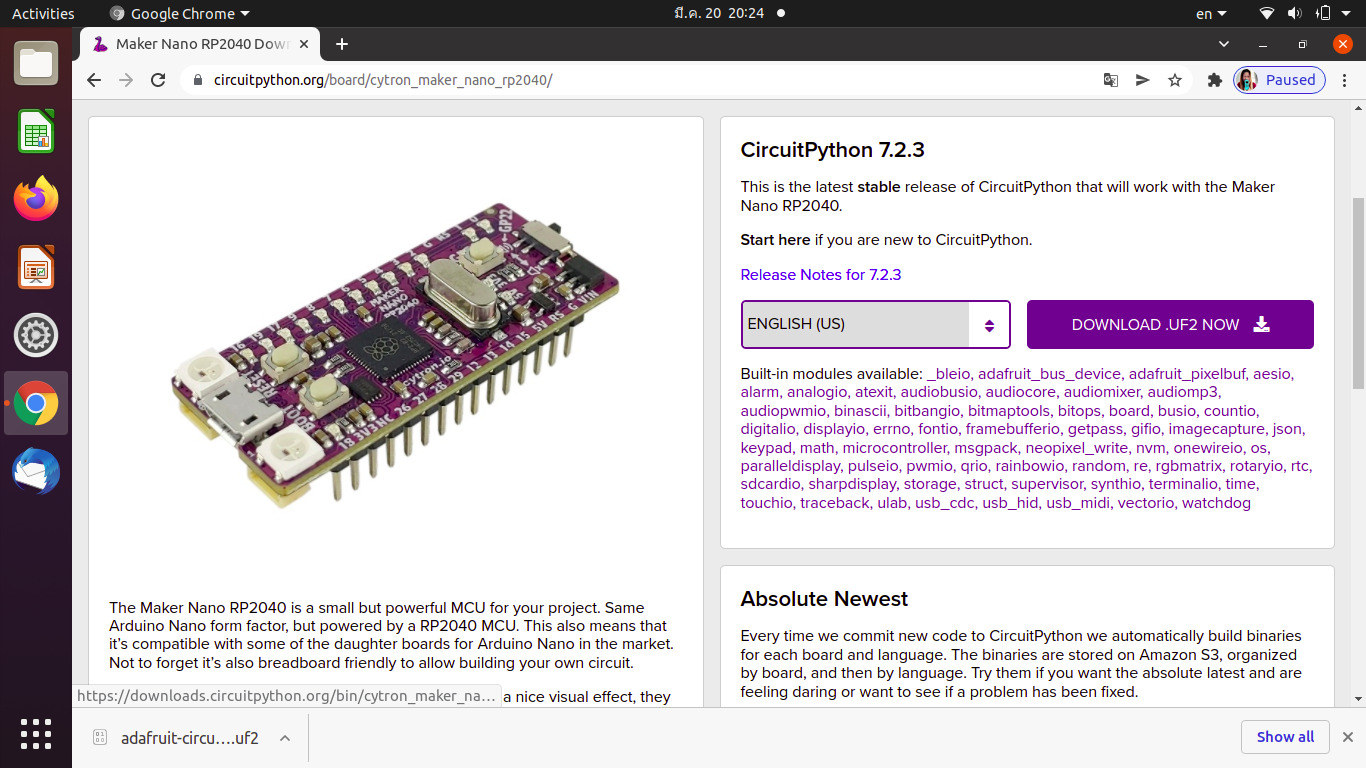
Task: Open the vectorio module link
Action: tap(1146, 502)
